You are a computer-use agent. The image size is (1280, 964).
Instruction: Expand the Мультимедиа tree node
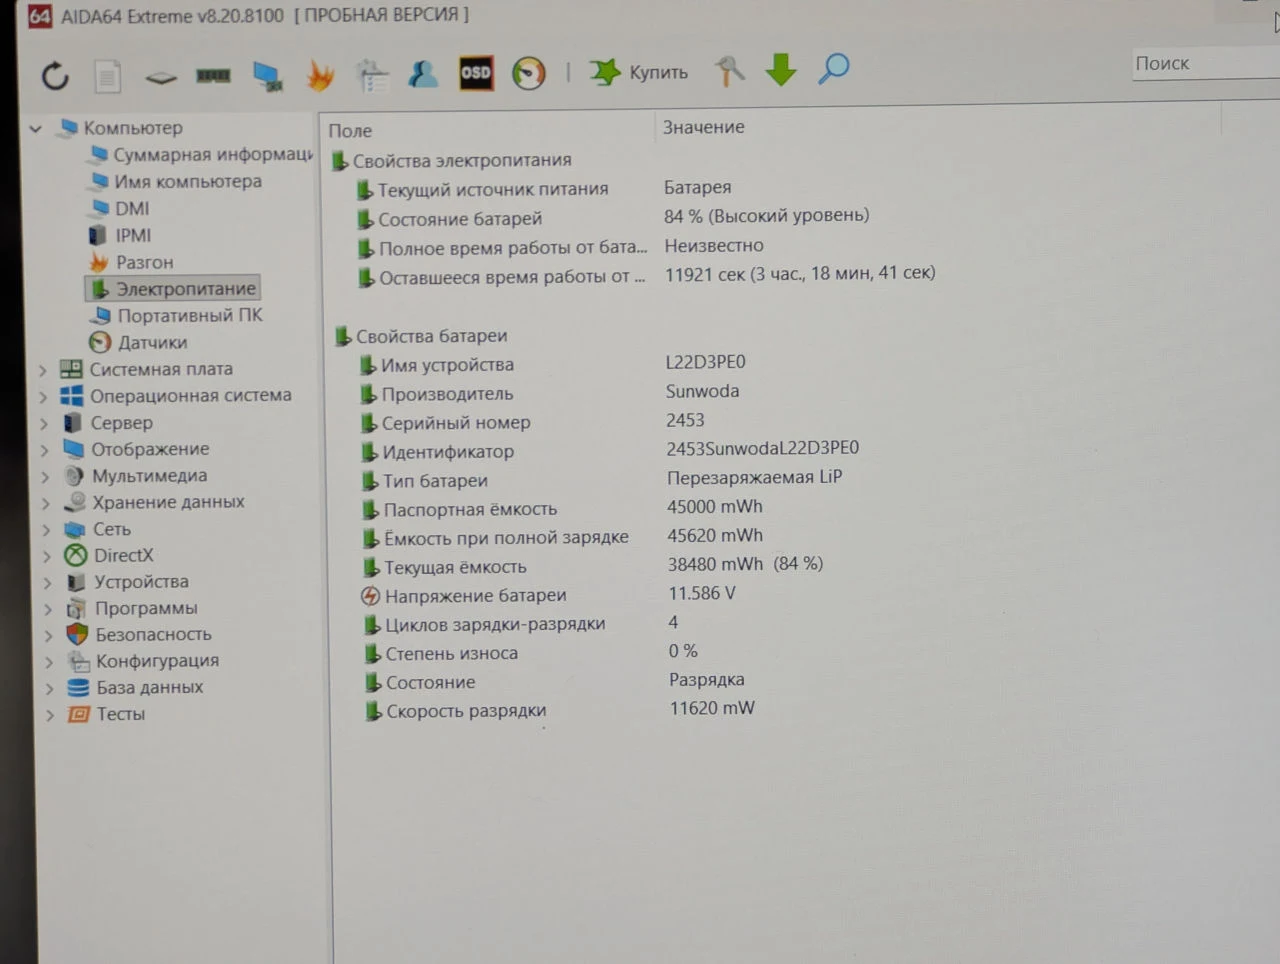[46, 477]
